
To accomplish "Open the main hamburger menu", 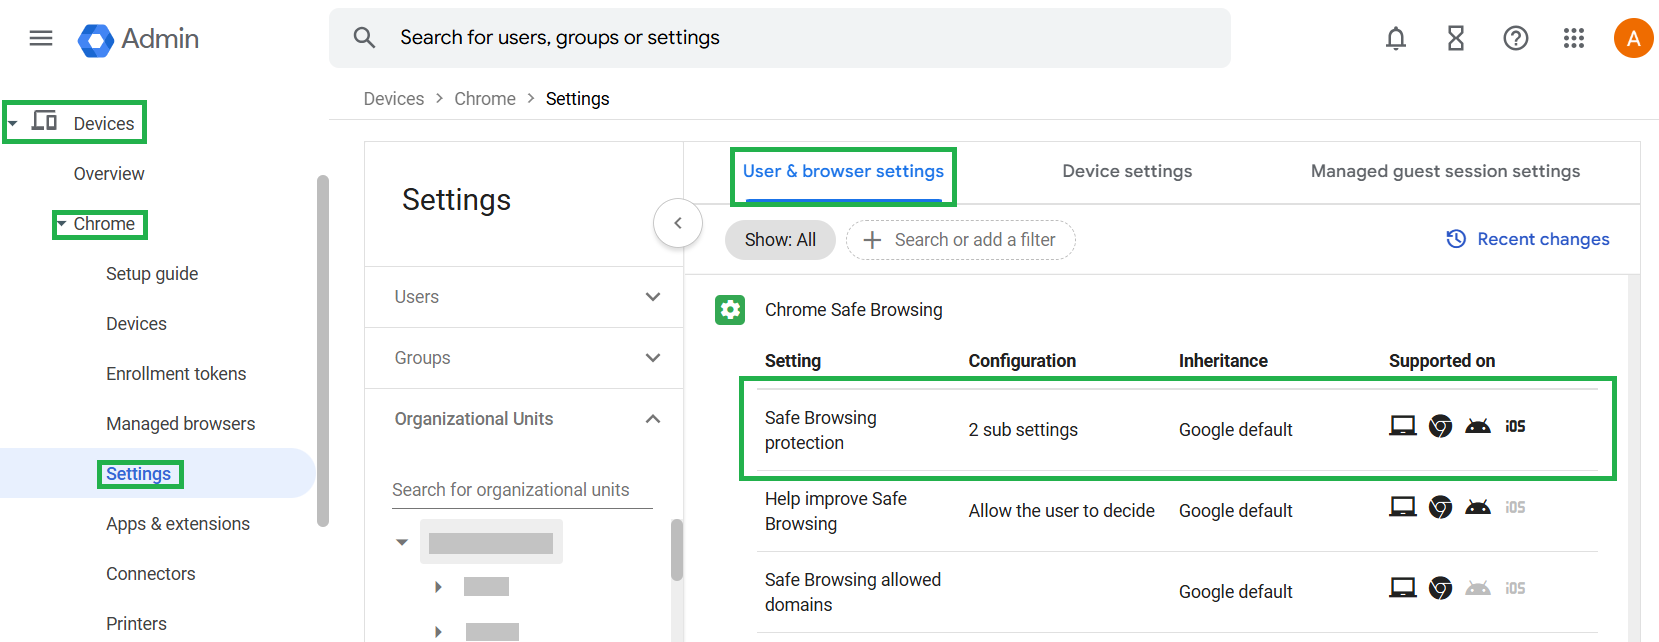I will pos(41,38).
